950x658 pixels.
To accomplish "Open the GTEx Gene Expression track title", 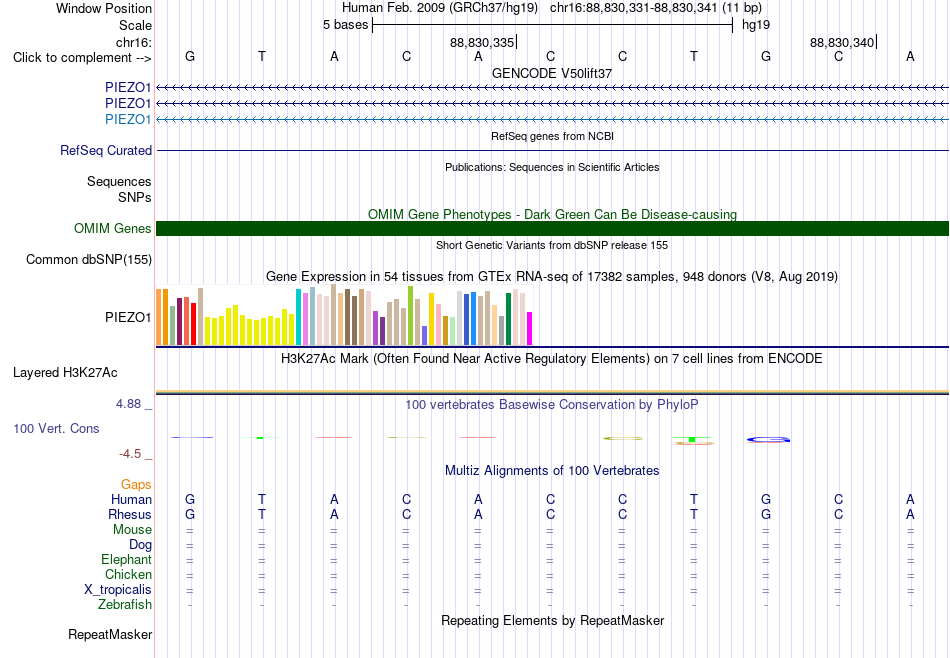I will click(552, 277).
